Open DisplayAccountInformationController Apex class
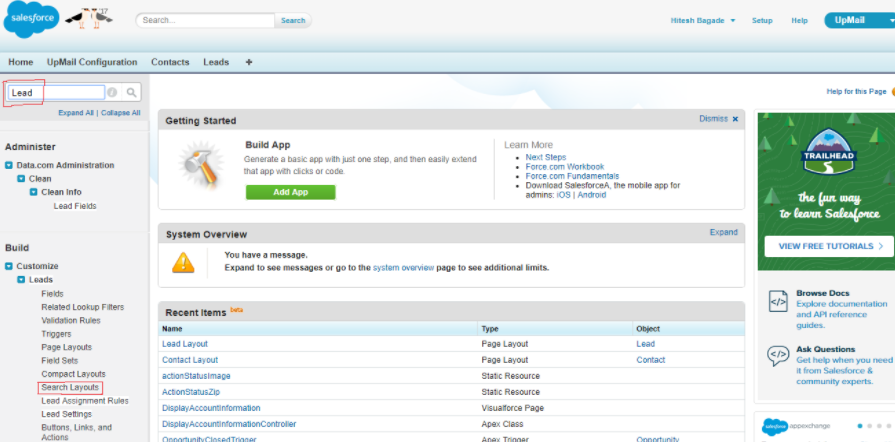Viewport: 895px width, 442px height. coord(229,424)
